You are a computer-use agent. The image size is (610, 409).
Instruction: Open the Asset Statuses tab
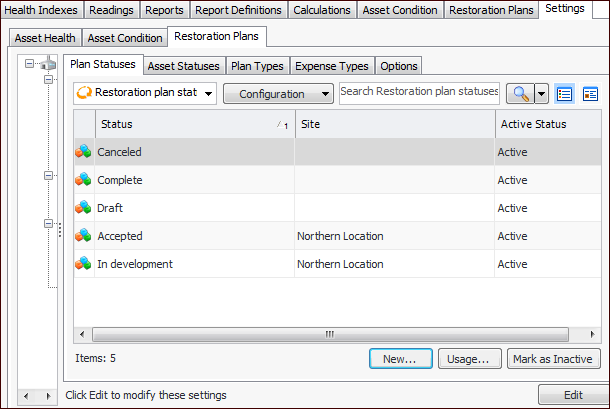[183, 66]
